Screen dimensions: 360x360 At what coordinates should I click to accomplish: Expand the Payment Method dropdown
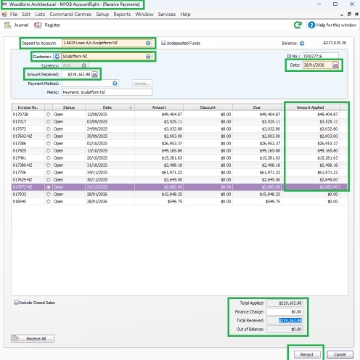pyautogui.click(x=115, y=83)
